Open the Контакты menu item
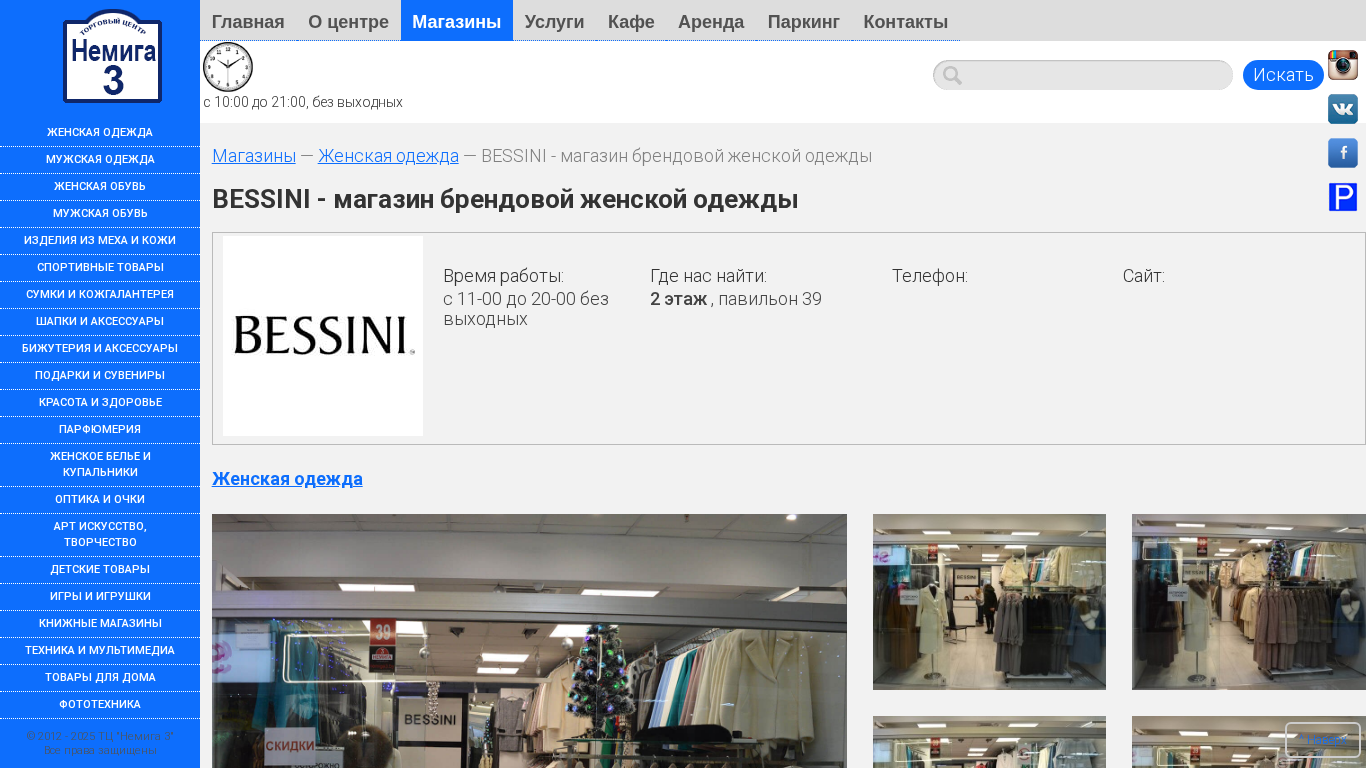The height and width of the screenshot is (768, 1366). [x=905, y=21]
